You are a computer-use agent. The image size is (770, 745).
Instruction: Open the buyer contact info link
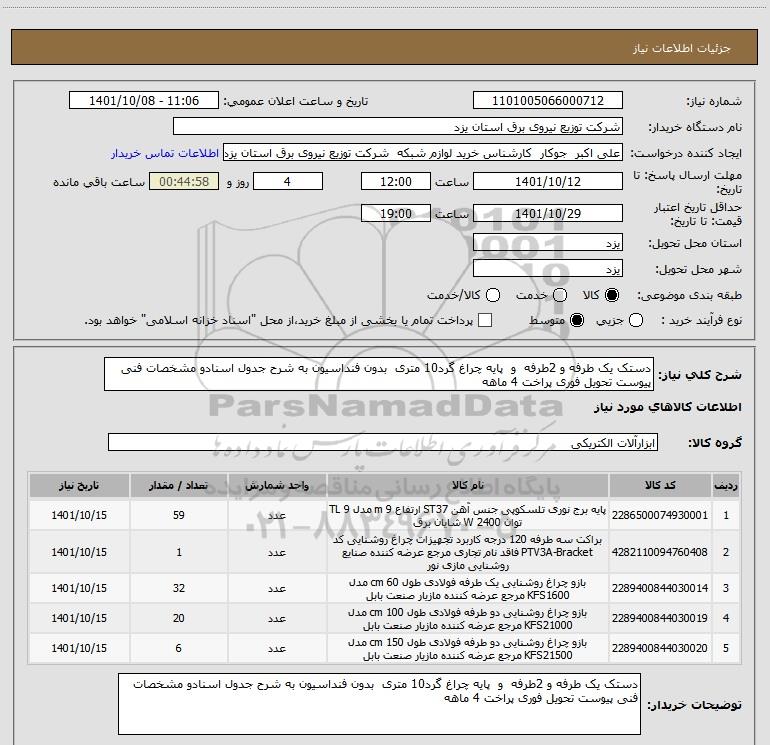coord(165,153)
